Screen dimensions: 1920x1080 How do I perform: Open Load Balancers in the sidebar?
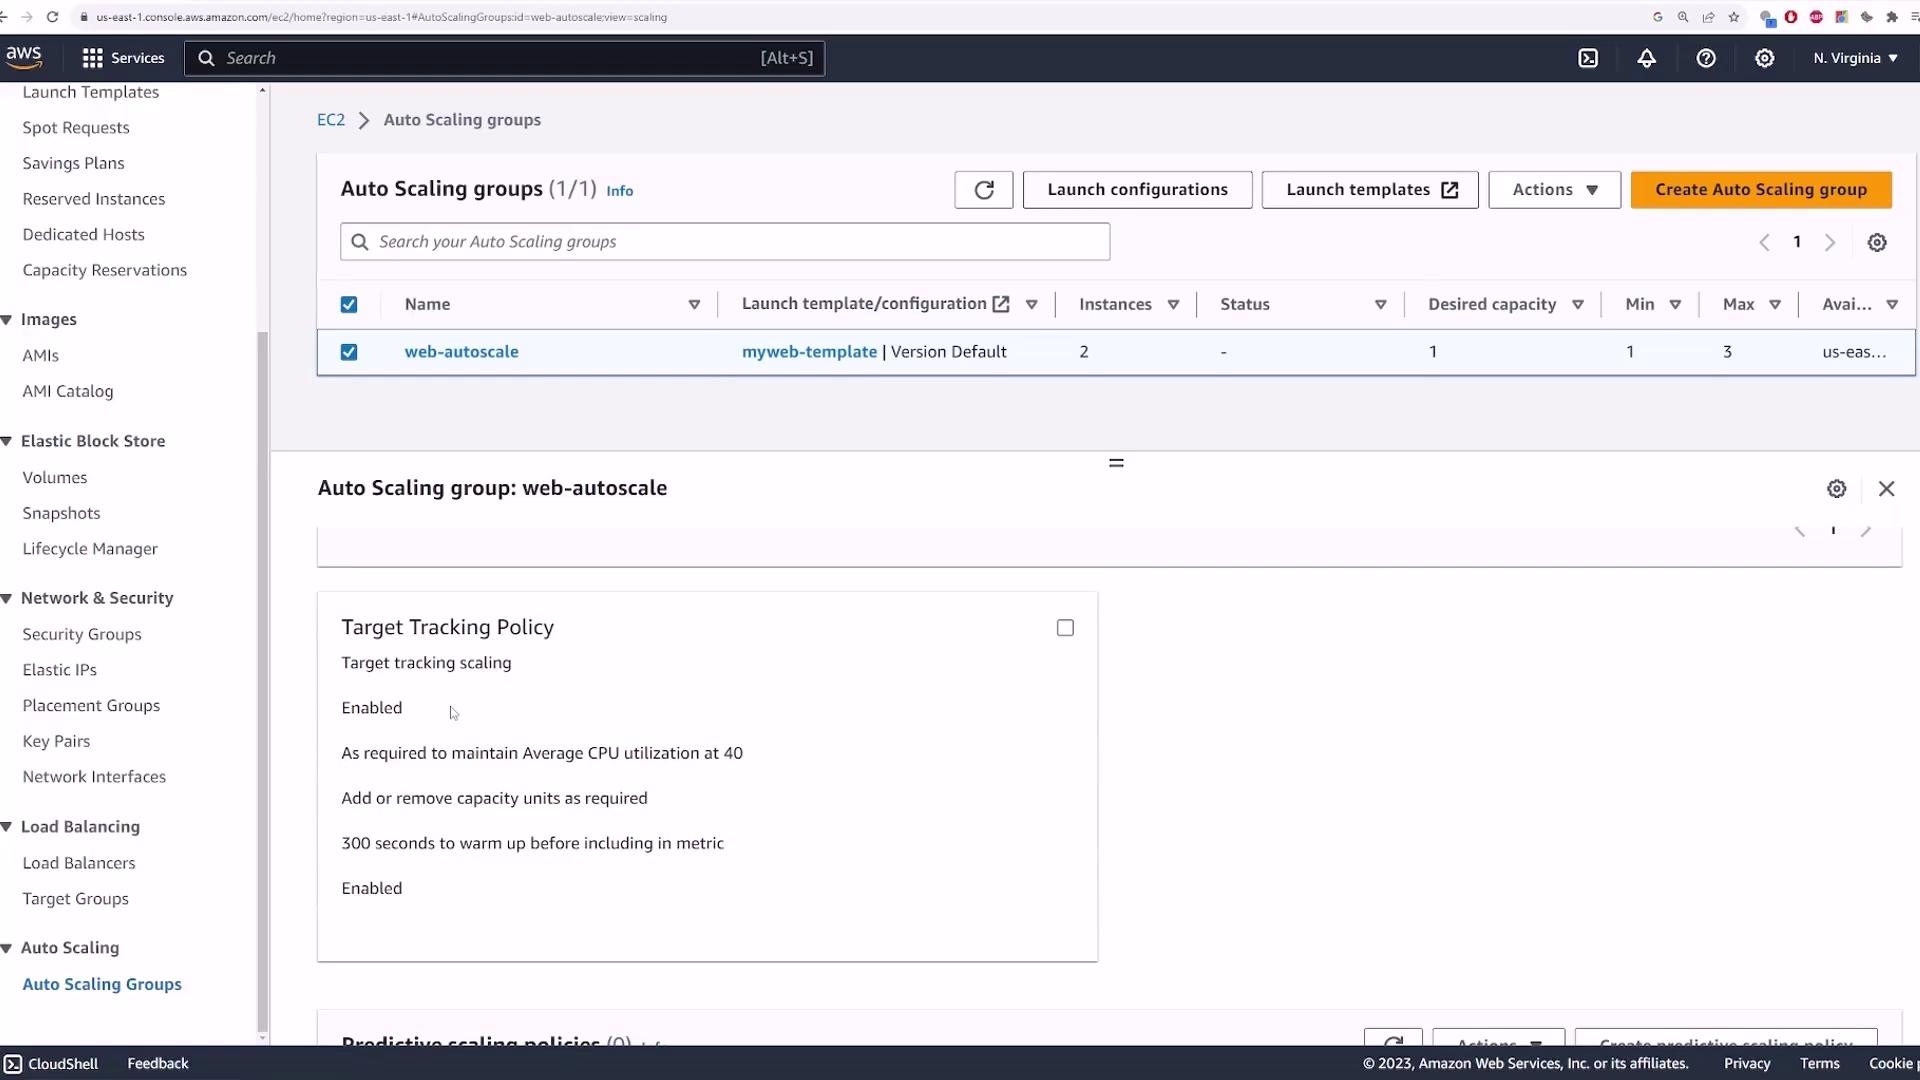click(79, 863)
